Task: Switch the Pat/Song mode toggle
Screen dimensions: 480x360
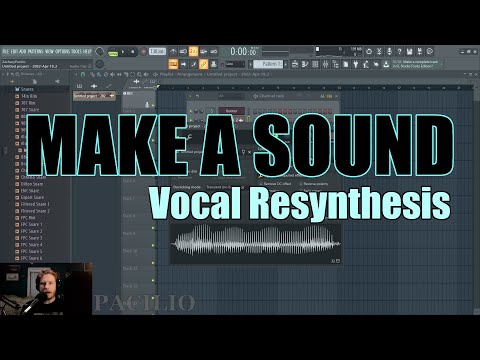Action: 113,52
